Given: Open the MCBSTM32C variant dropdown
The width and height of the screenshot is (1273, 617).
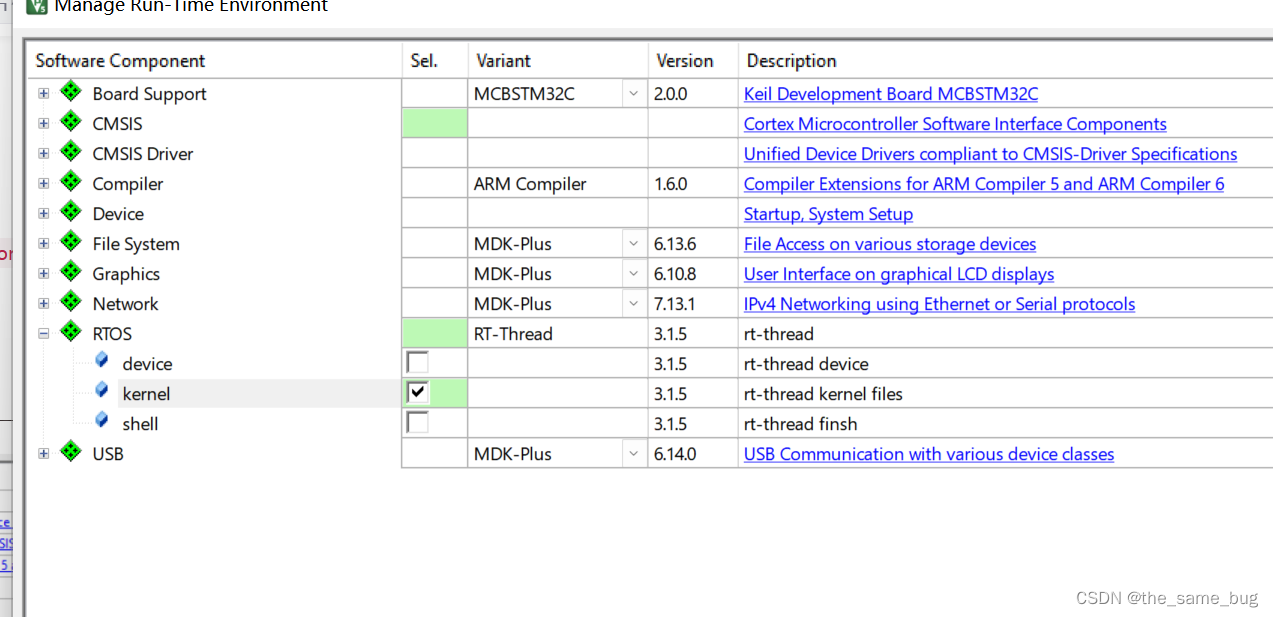Looking at the screenshot, I should tap(633, 94).
